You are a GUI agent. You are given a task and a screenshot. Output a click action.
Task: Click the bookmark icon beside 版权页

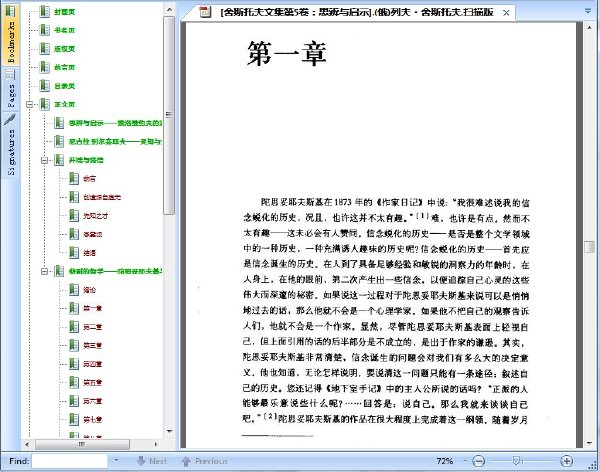(45, 49)
